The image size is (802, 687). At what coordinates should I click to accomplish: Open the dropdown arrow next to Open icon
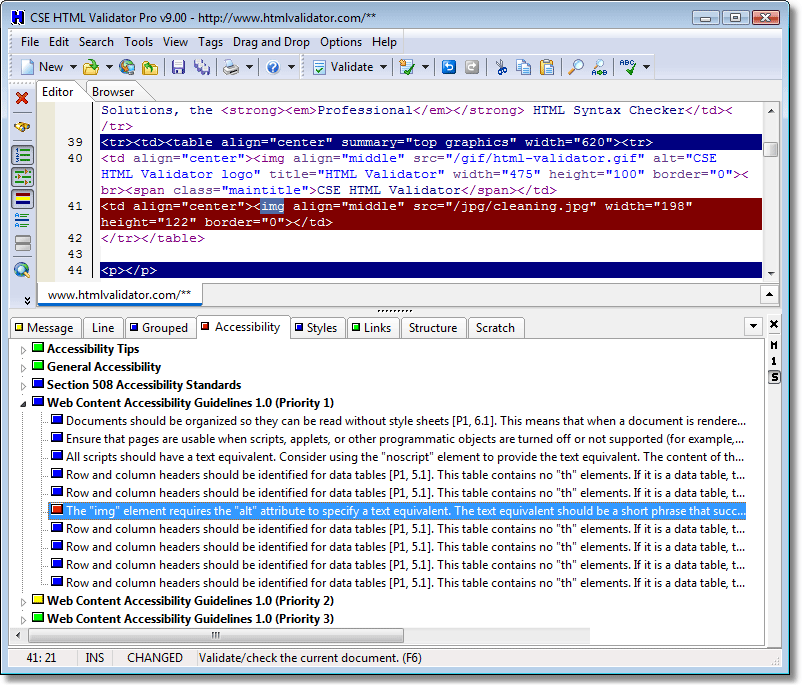coord(109,67)
